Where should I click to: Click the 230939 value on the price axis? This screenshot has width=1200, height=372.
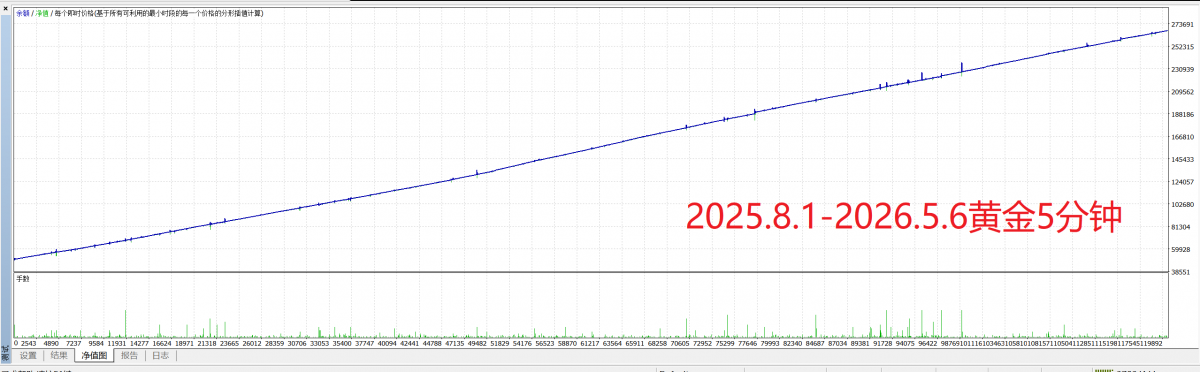(1184, 70)
